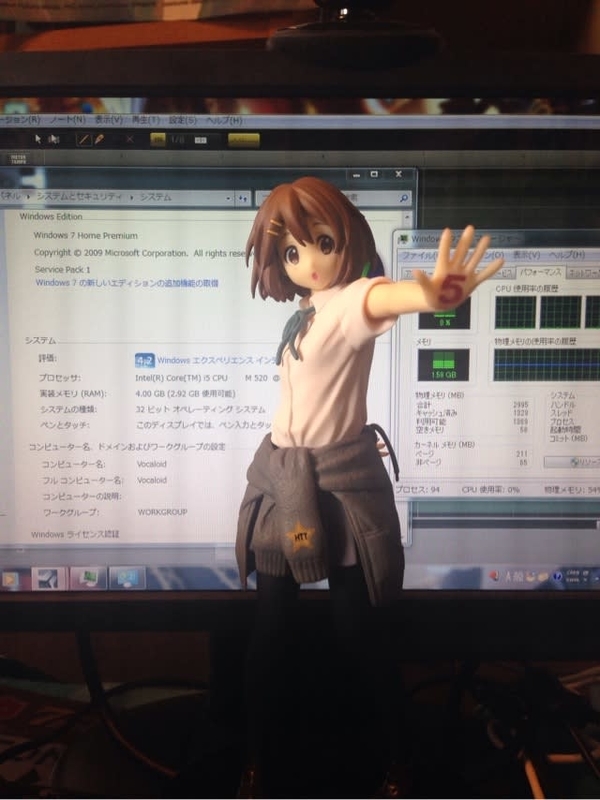Viewport: 600px width, 800px height.
Task: Select the pencil tool in Vocaloid toolbar
Action: 99,139
